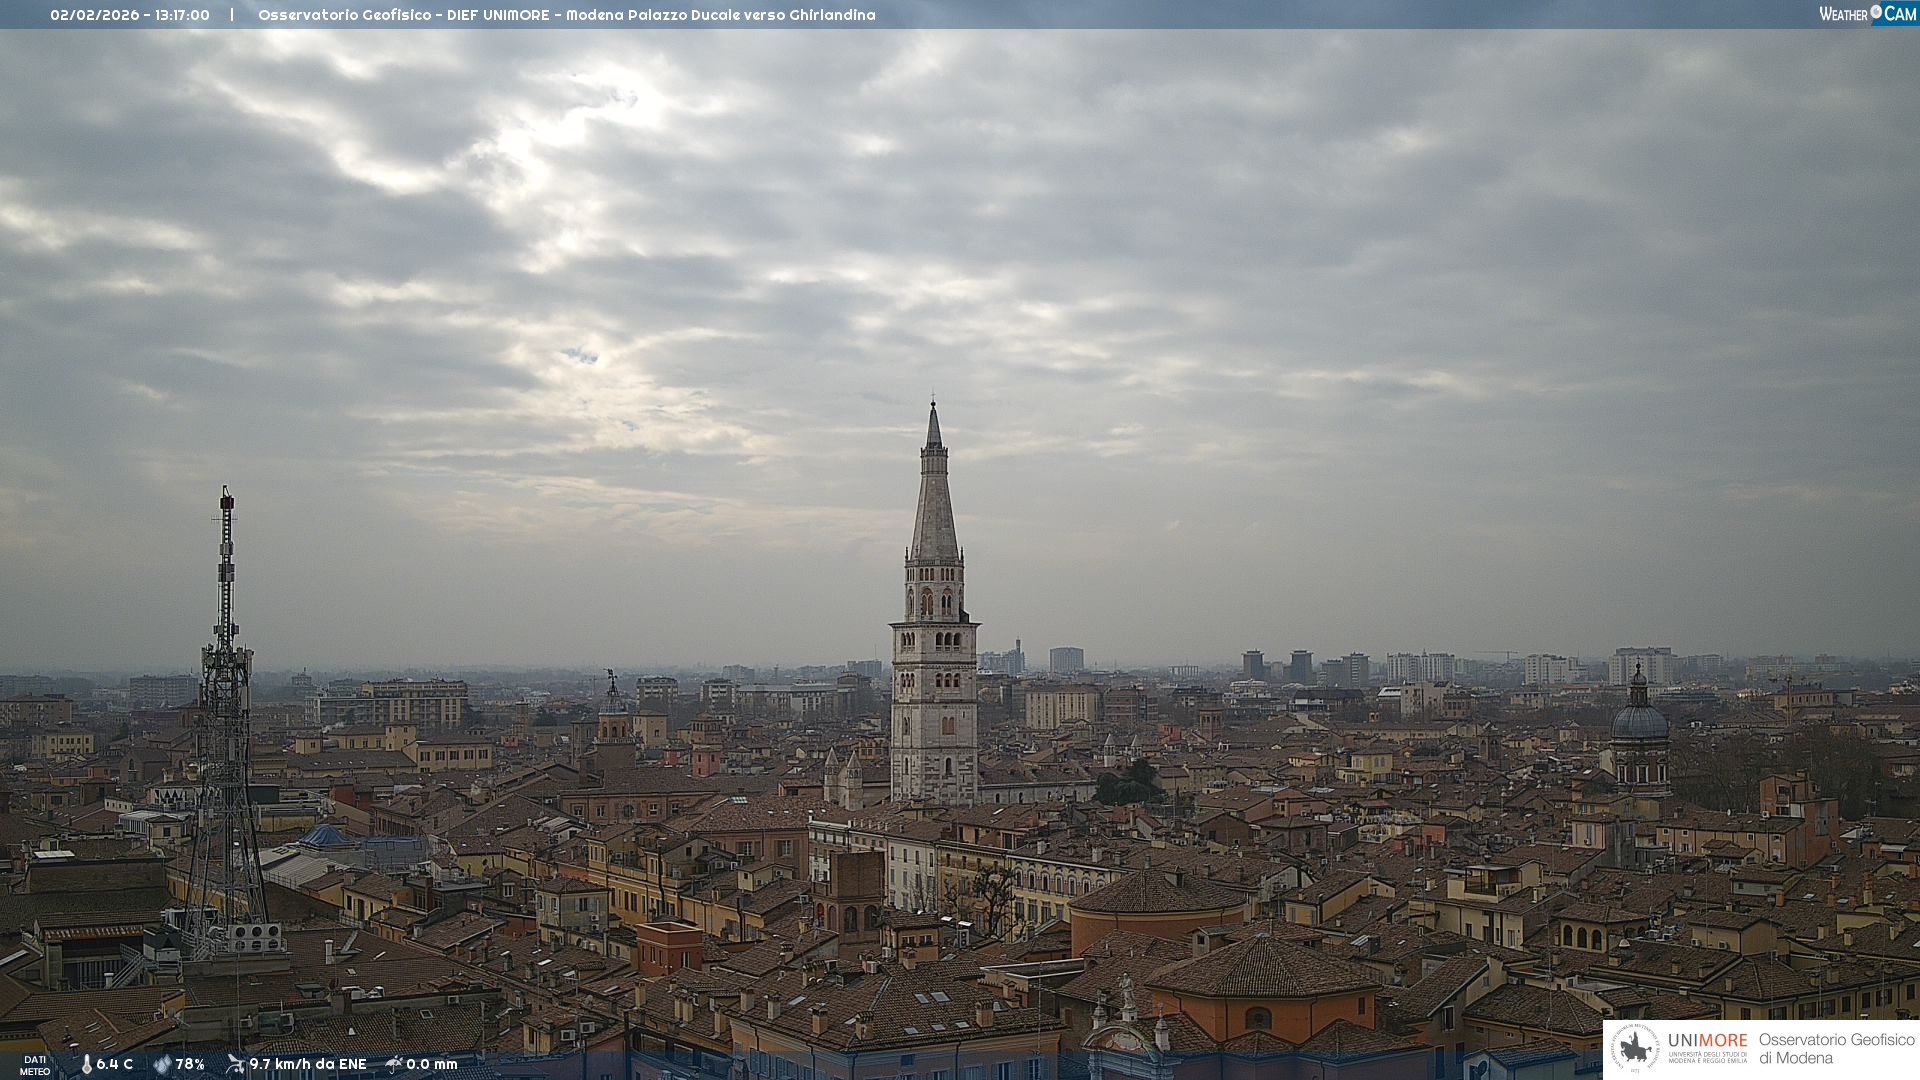1920x1080 pixels.
Task: Click the thermometer temperature icon
Action: (86, 1064)
